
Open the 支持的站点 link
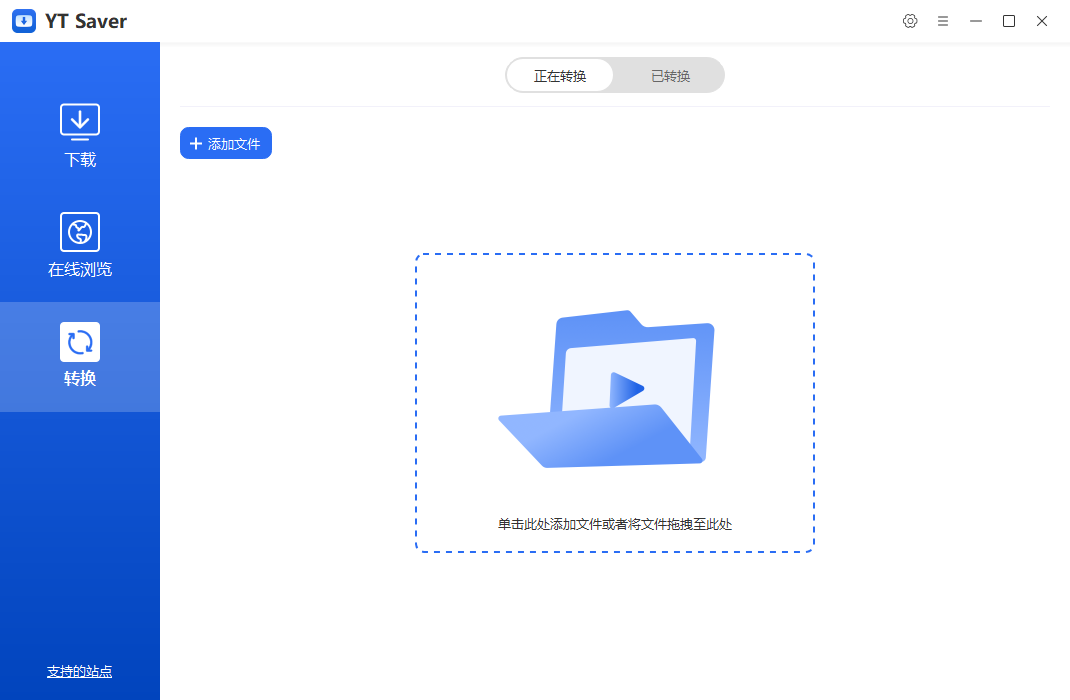(x=80, y=672)
